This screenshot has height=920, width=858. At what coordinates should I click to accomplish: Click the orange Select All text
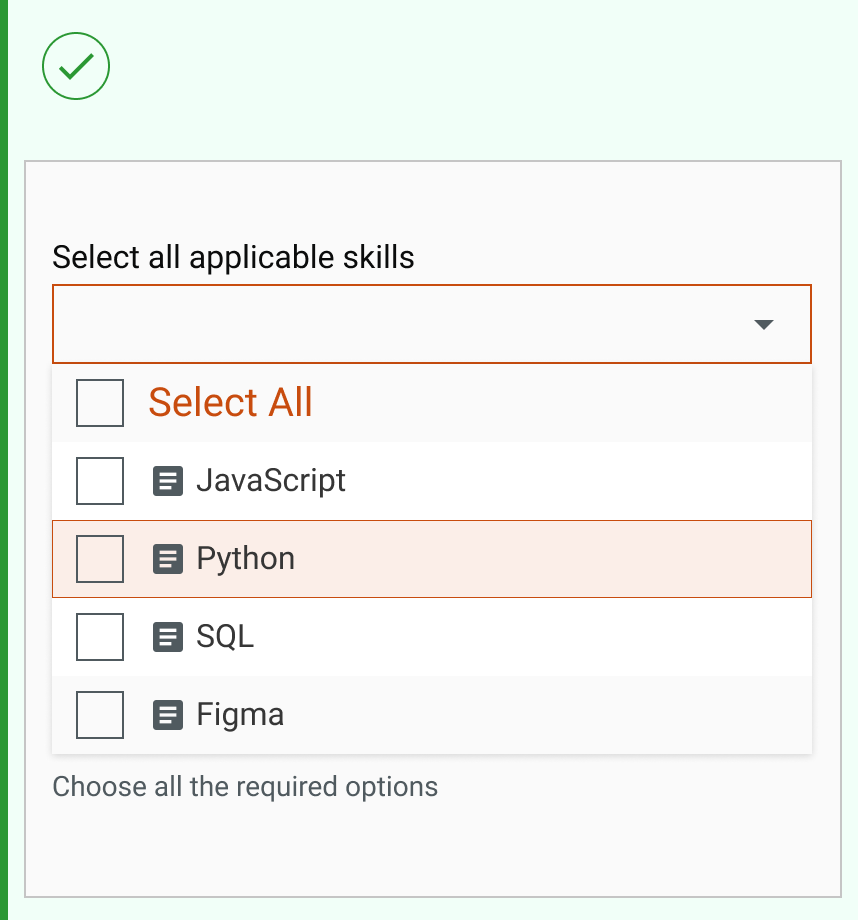click(x=231, y=403)
